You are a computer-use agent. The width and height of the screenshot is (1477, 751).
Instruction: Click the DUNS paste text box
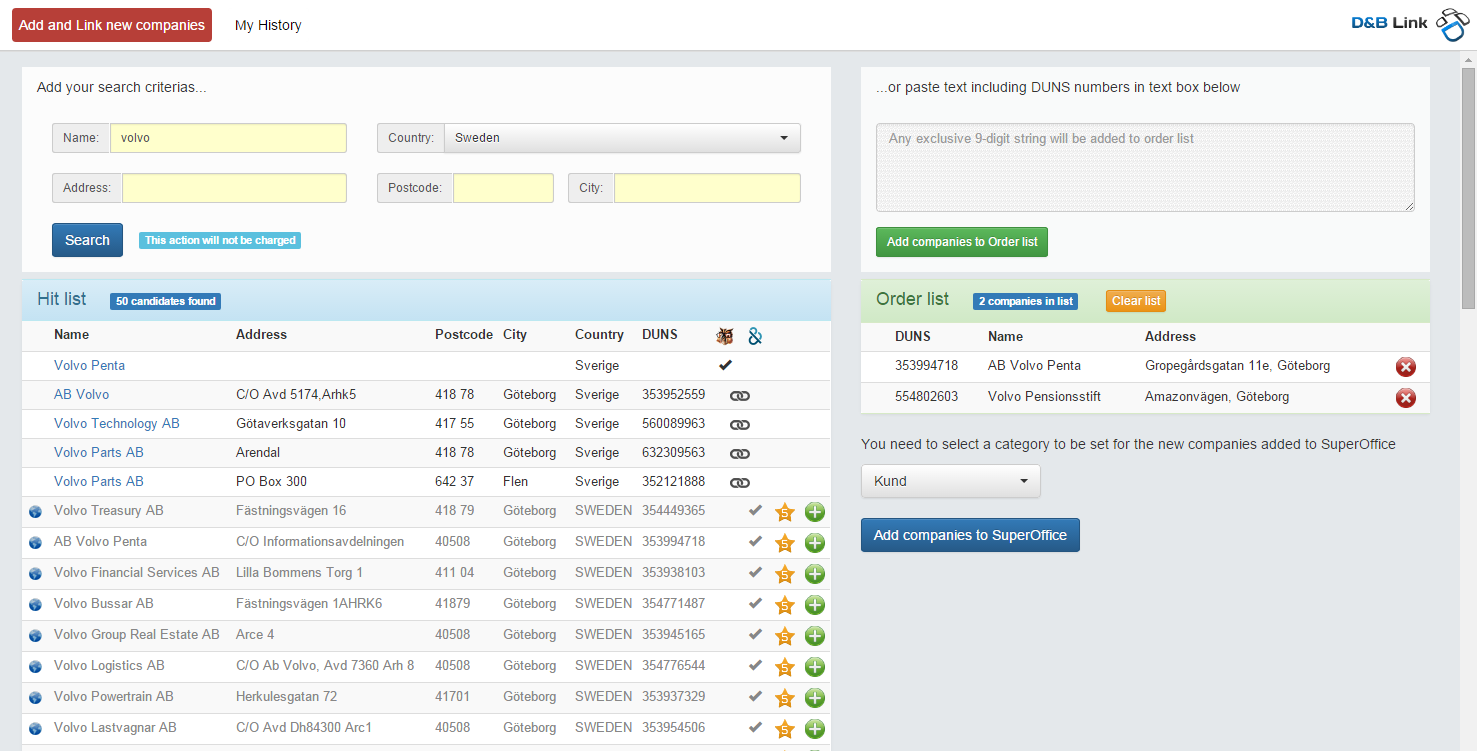(x=1145, y=167)
